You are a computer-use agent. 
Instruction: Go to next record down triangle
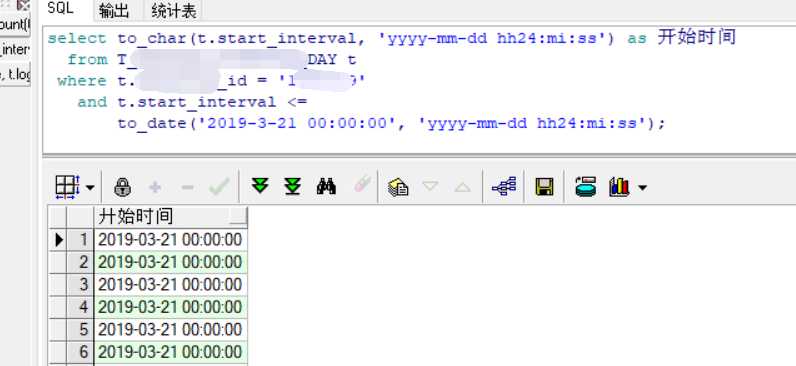tap(430, 186)
